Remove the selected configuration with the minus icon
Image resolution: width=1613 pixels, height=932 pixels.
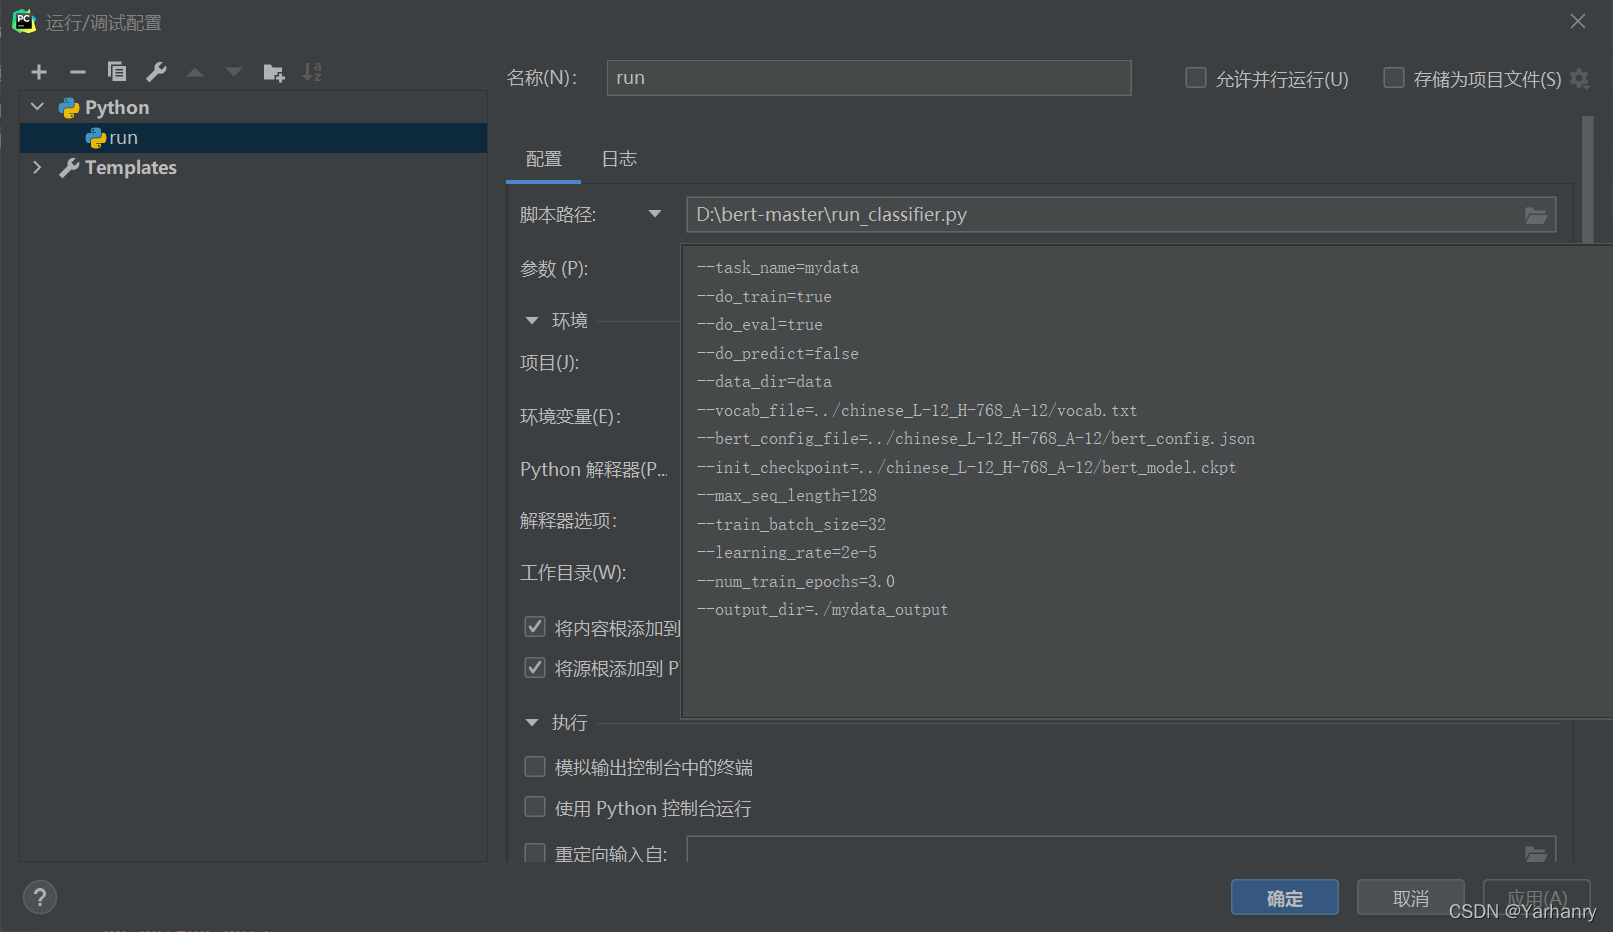(78, 72)
